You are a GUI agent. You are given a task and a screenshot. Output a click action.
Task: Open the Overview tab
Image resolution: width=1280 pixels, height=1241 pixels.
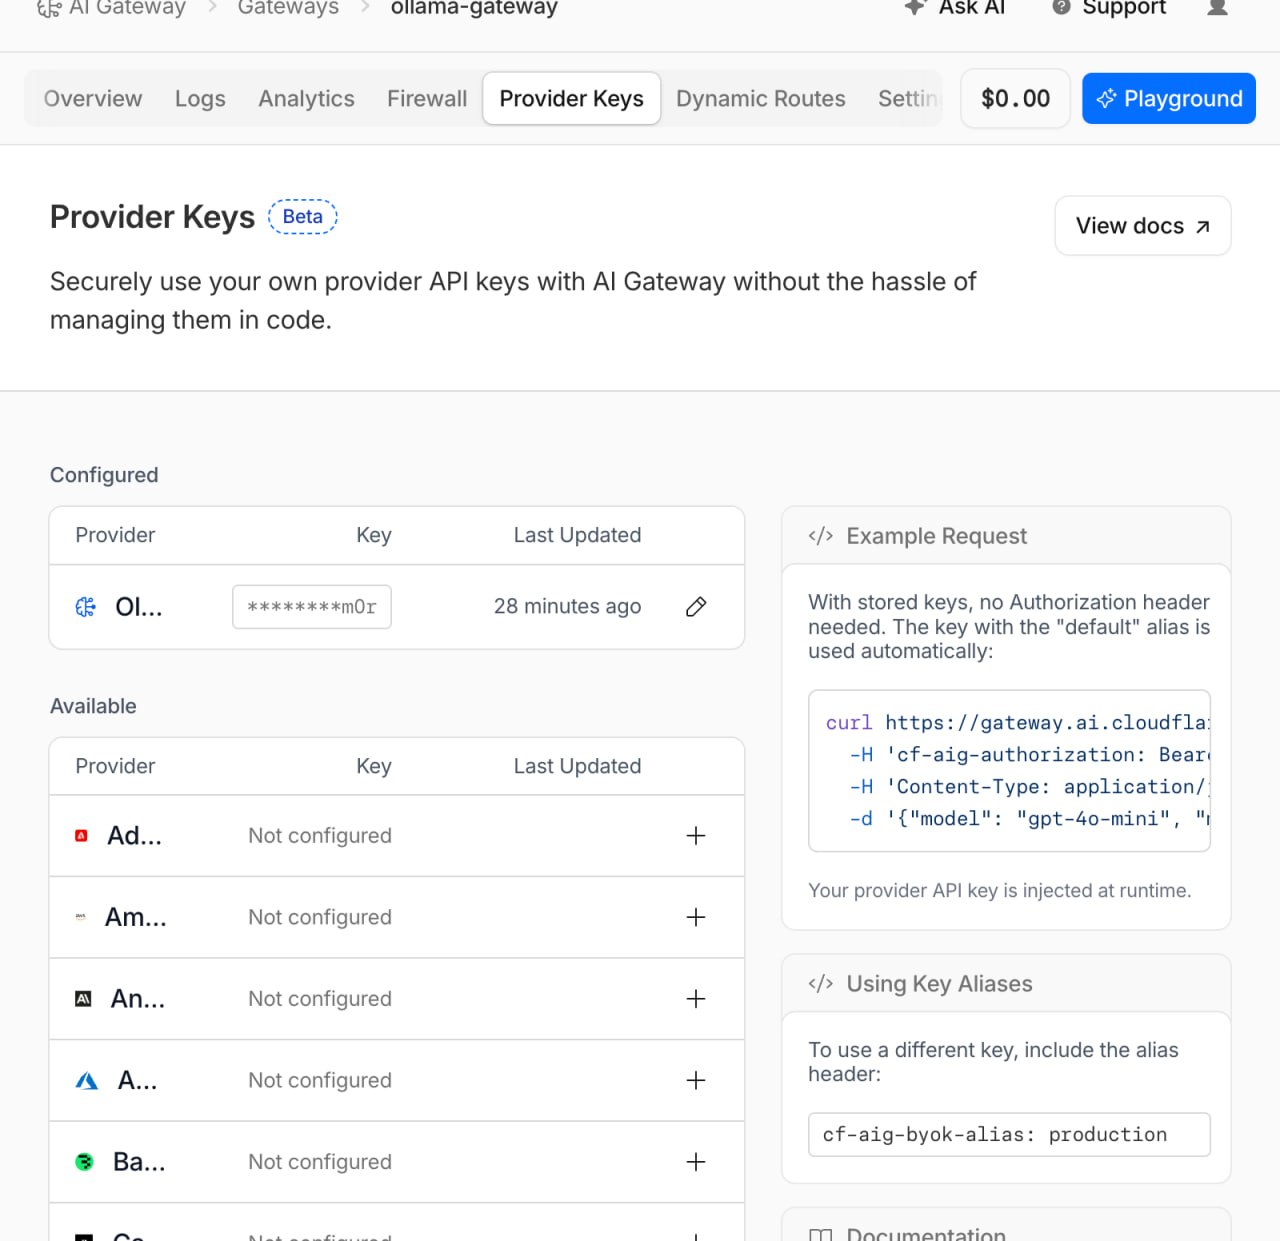pos(93,98)
